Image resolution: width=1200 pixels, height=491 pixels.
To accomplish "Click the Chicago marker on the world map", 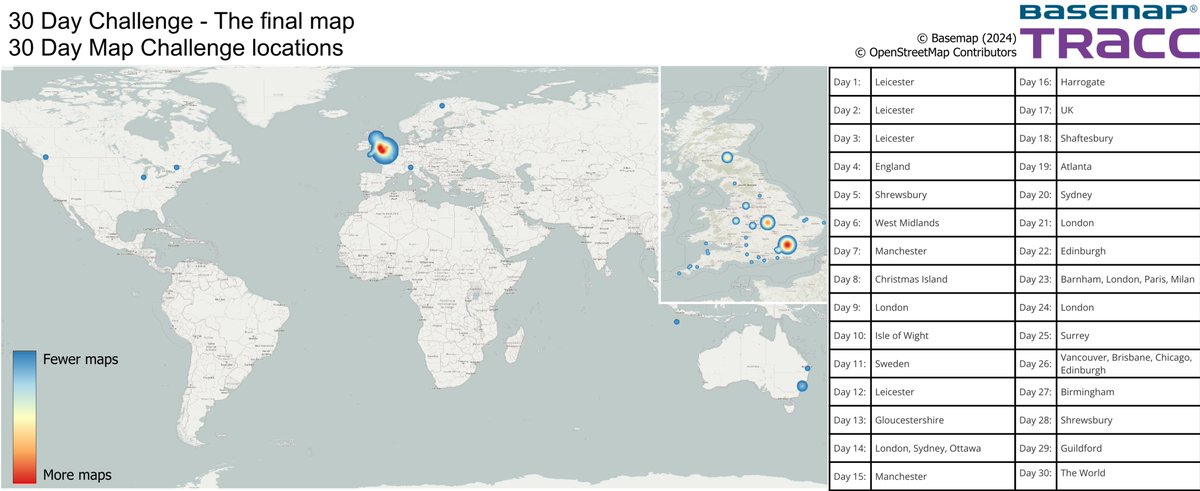I will coord(144,177).
